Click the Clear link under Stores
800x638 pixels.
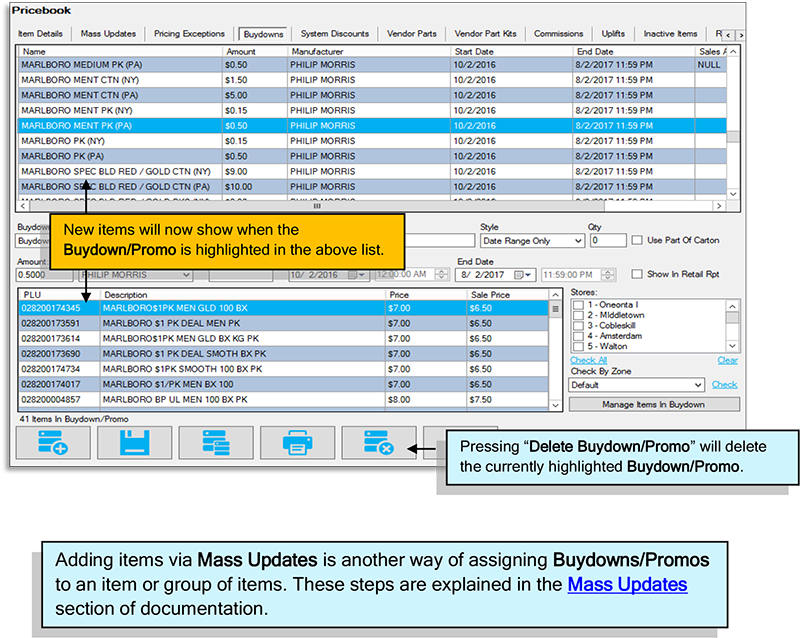click(728, 360)
